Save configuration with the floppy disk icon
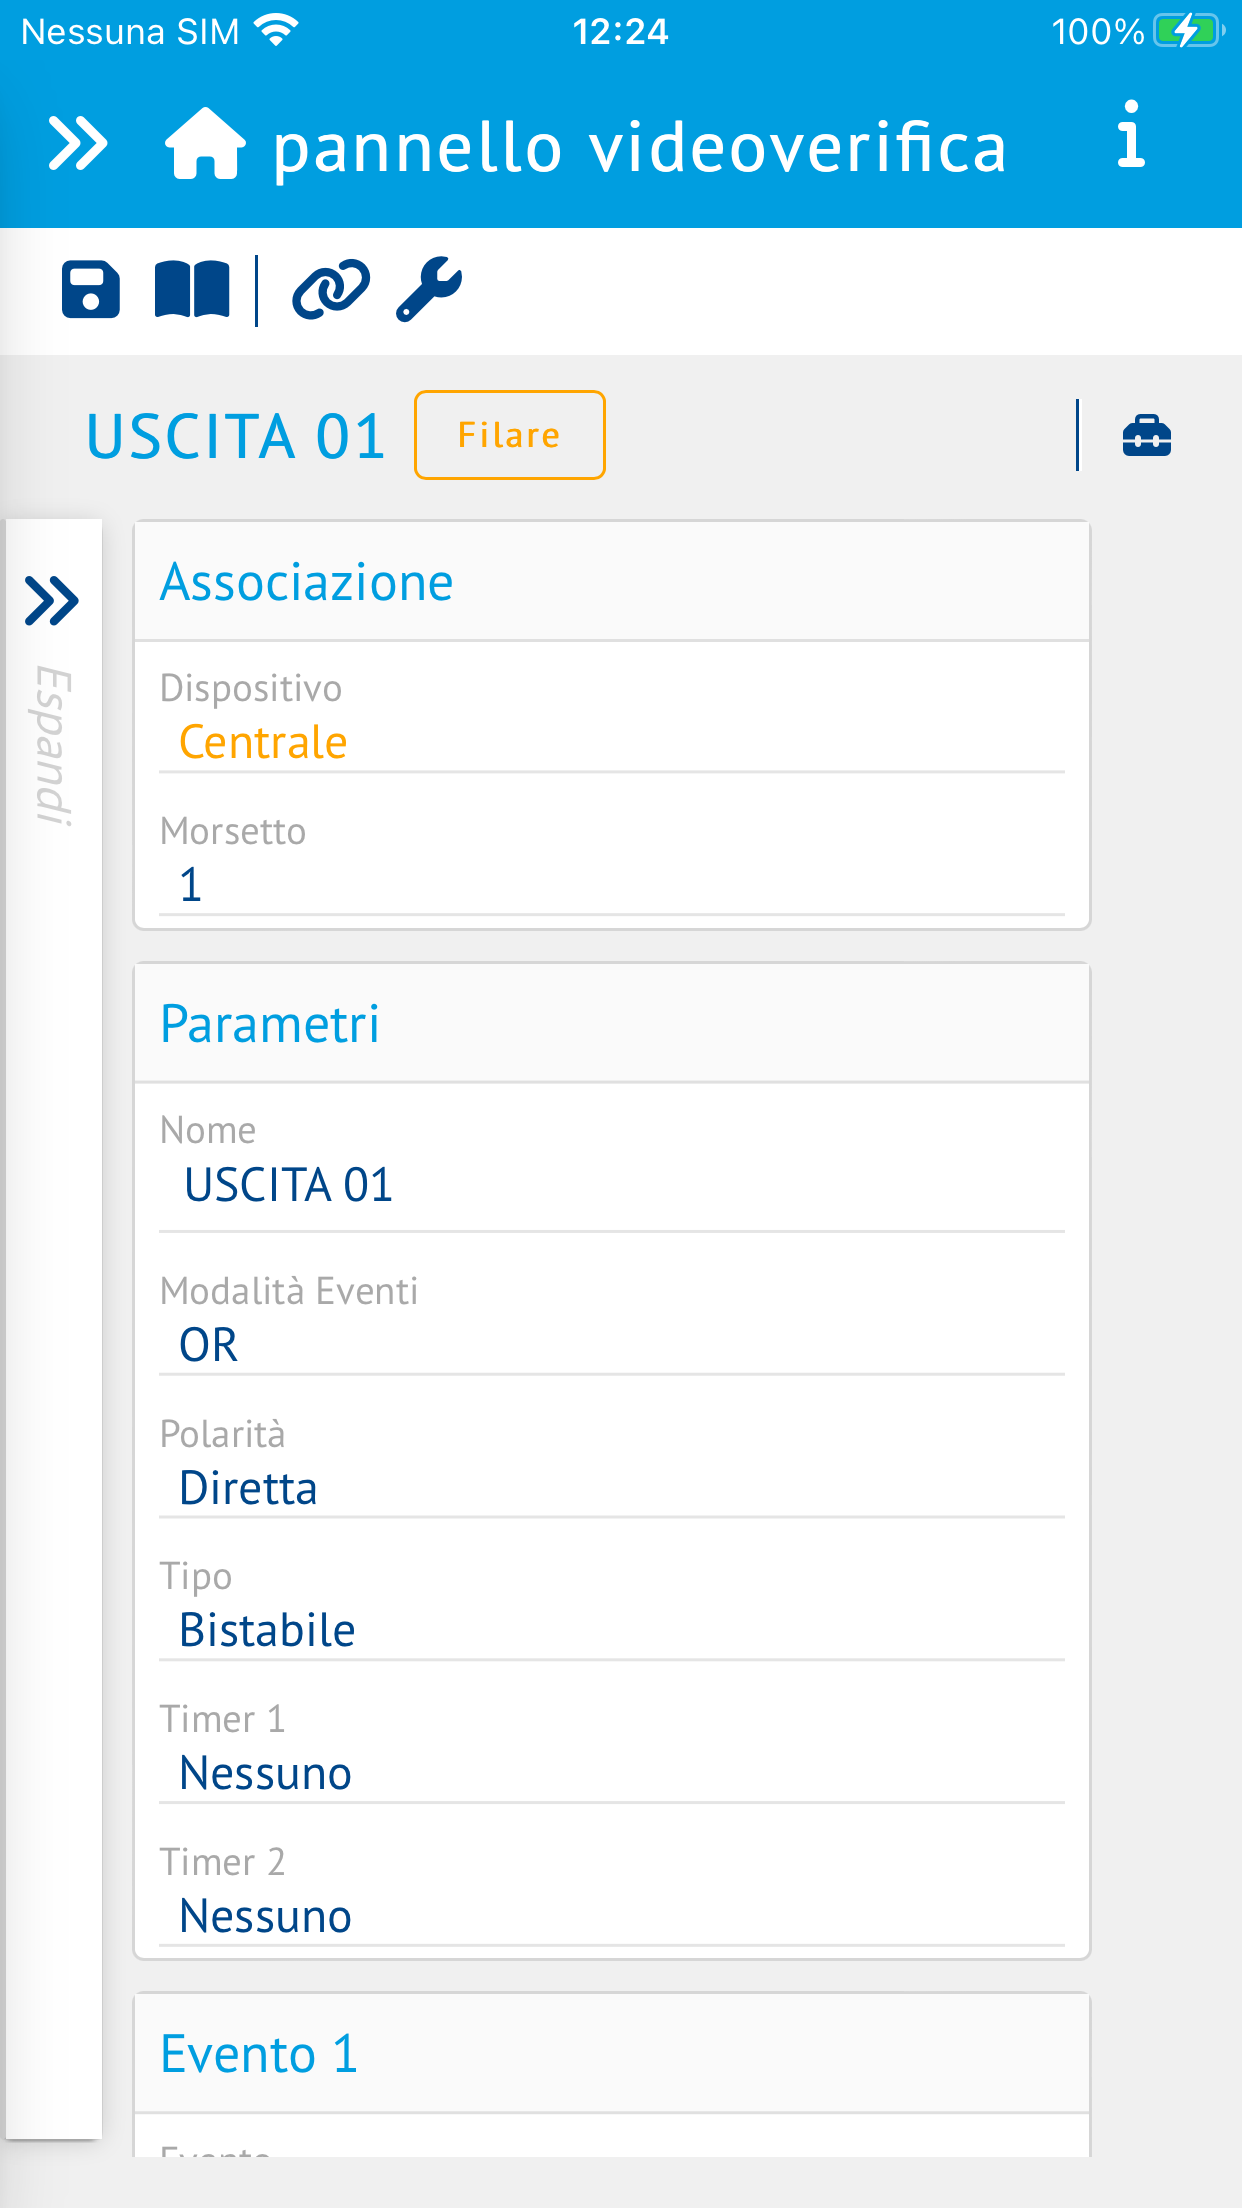Image resolution: width=1242 pixels, height=2208 pixels. click(x=91, y=290)
